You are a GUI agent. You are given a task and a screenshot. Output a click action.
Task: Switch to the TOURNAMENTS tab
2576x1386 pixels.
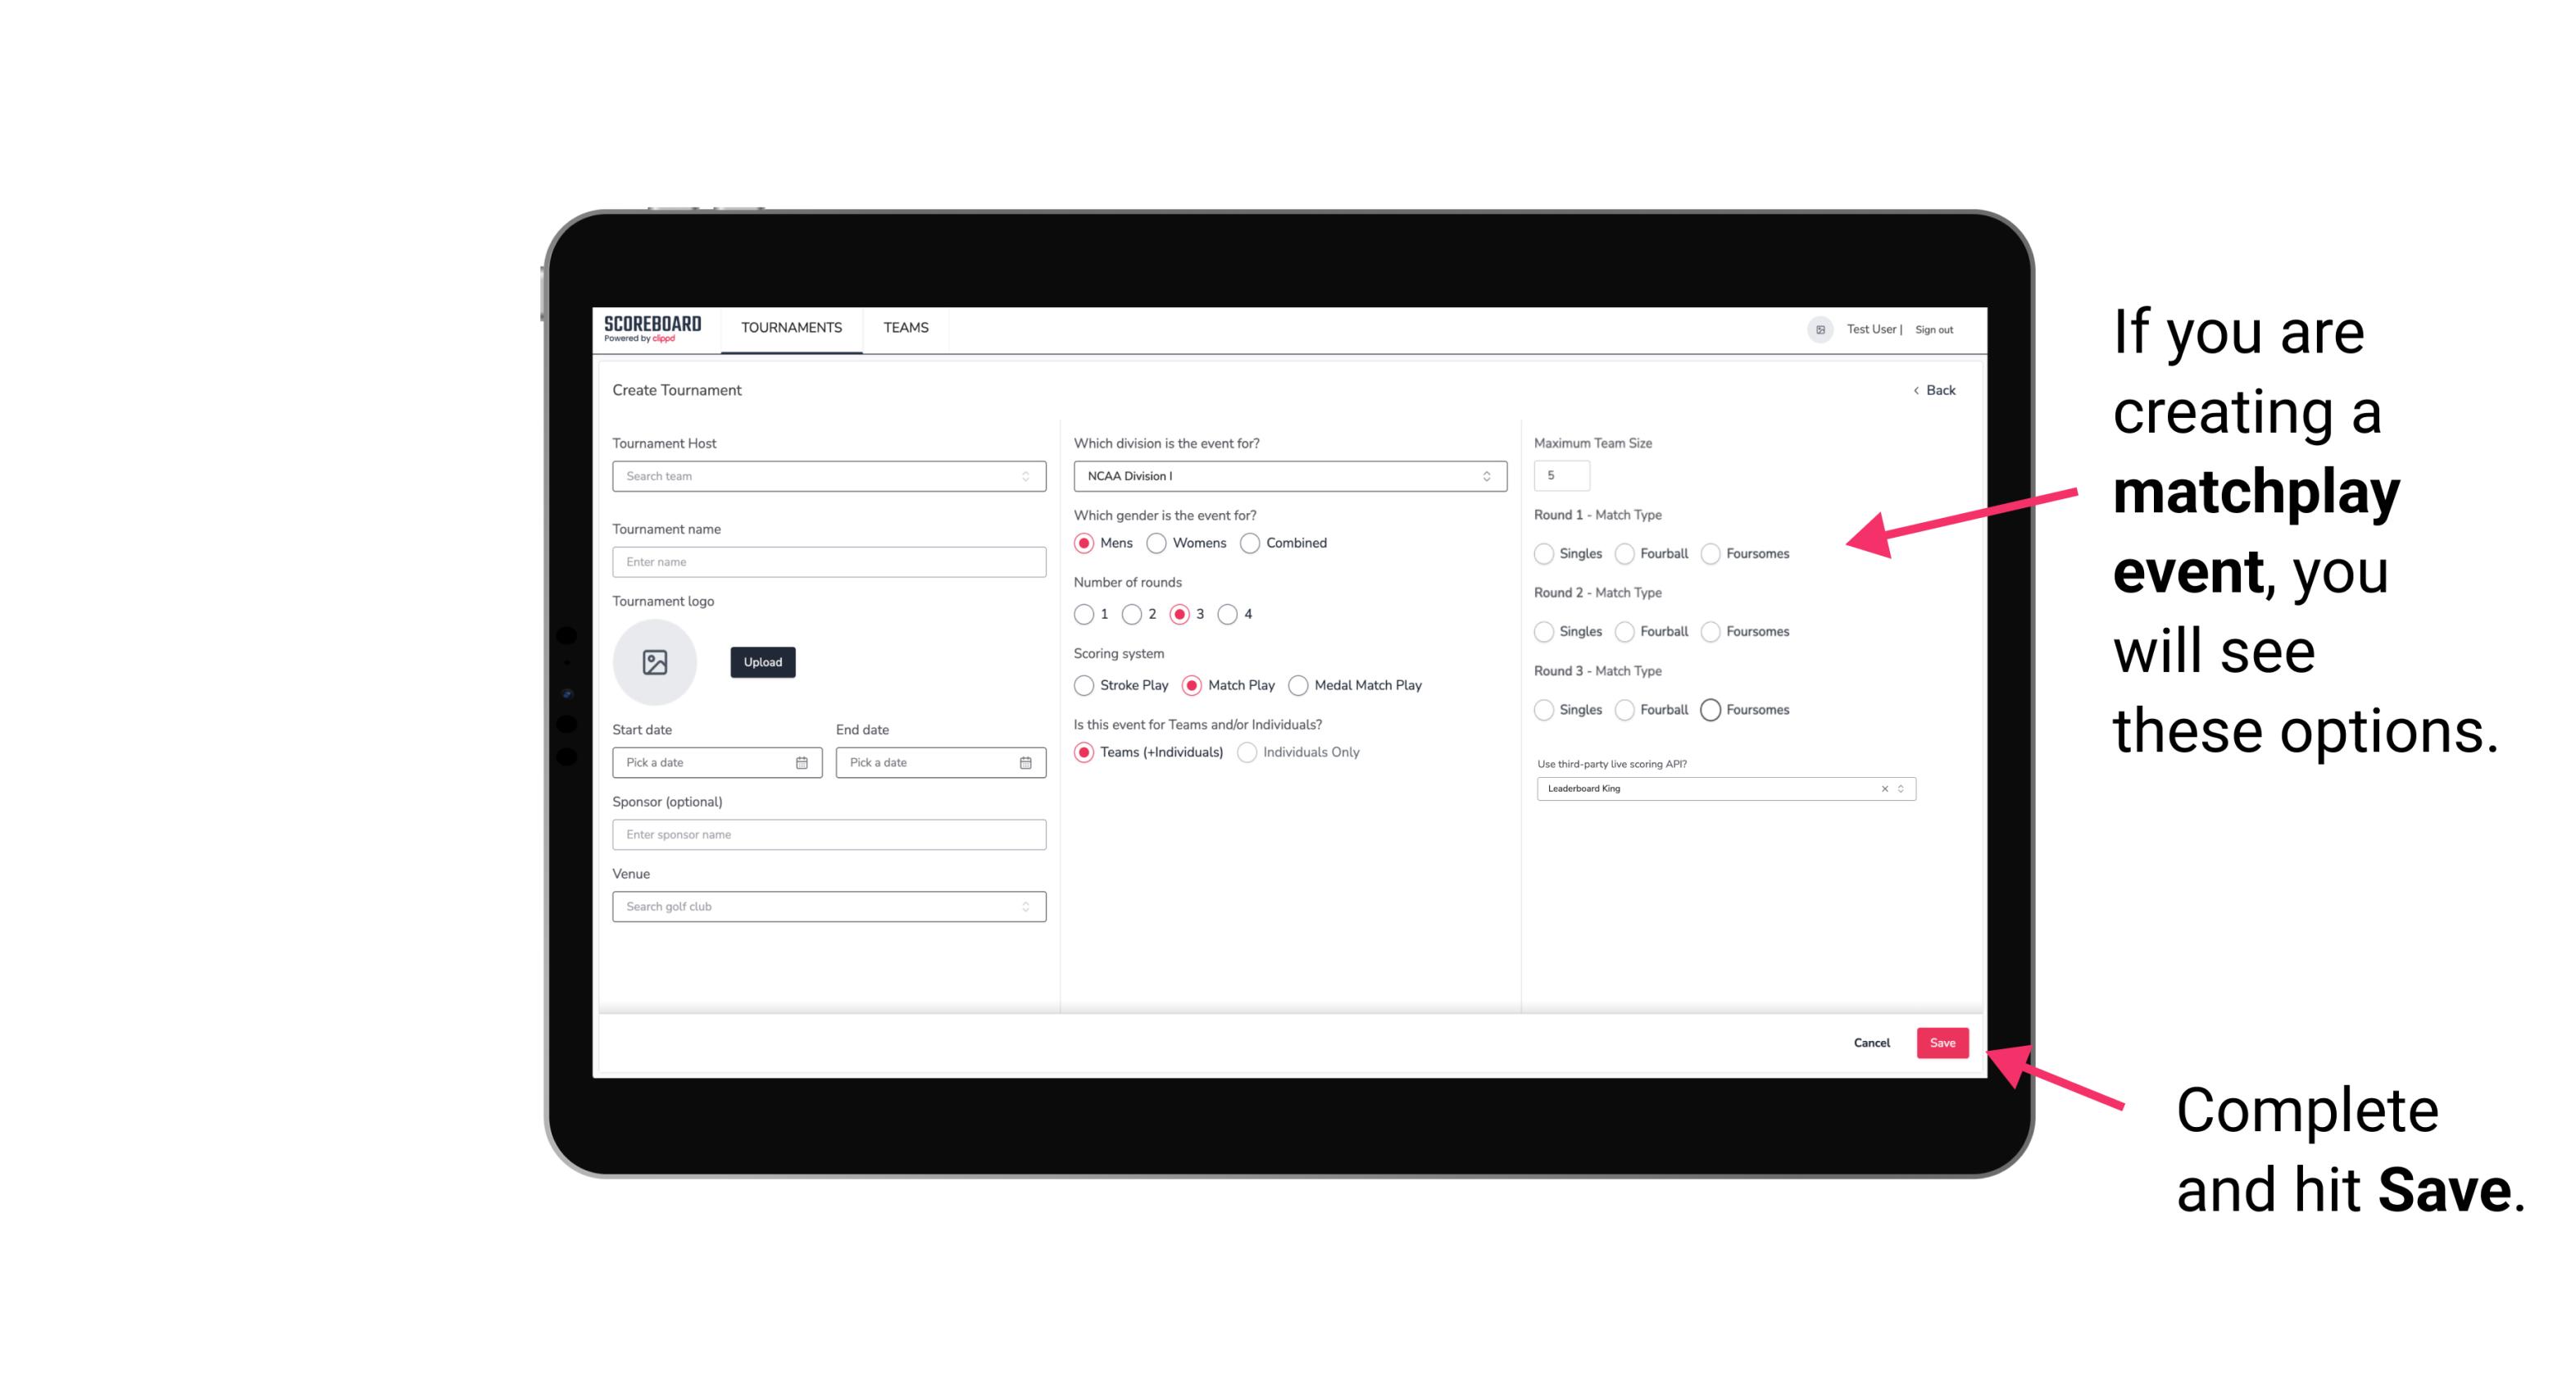tap(792, 328)
